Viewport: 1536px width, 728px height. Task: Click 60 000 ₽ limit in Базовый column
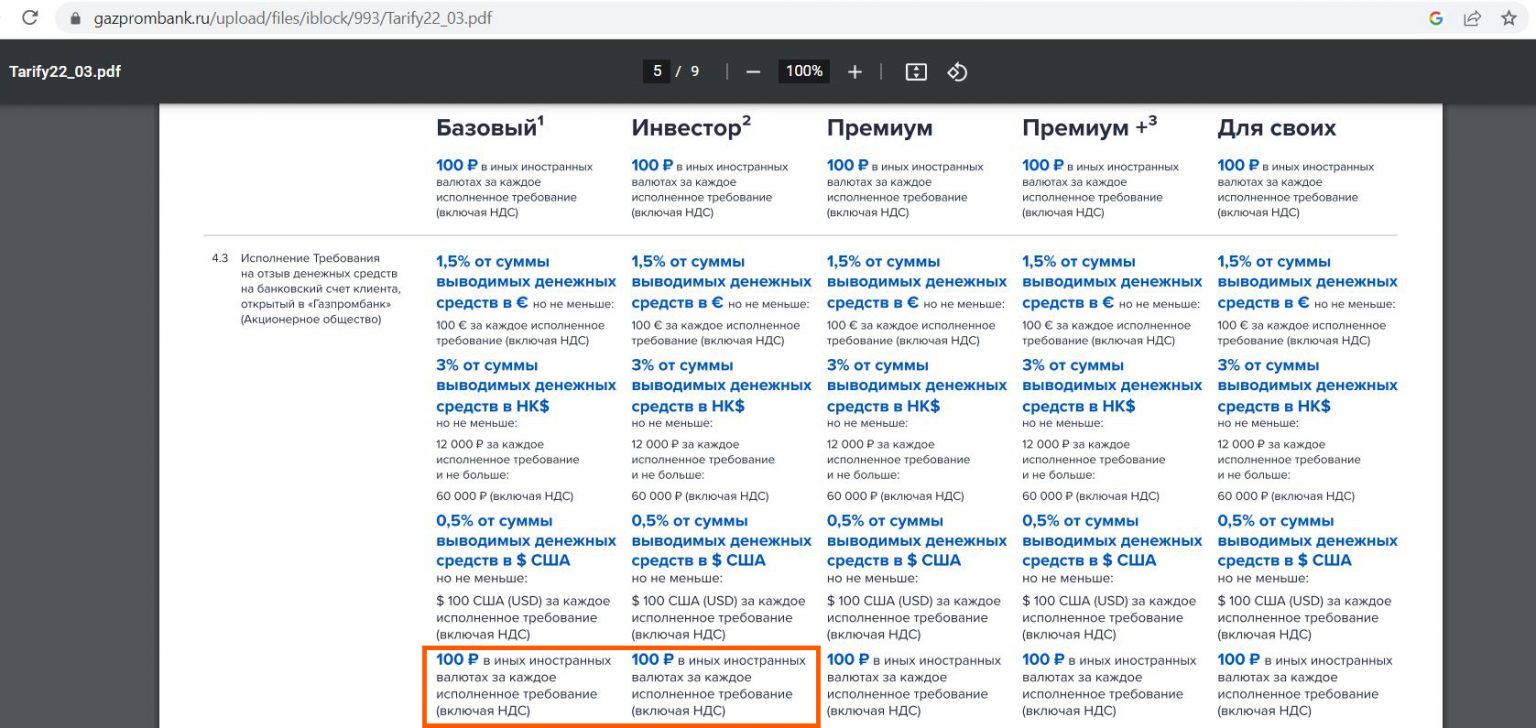tap(504, 496)
